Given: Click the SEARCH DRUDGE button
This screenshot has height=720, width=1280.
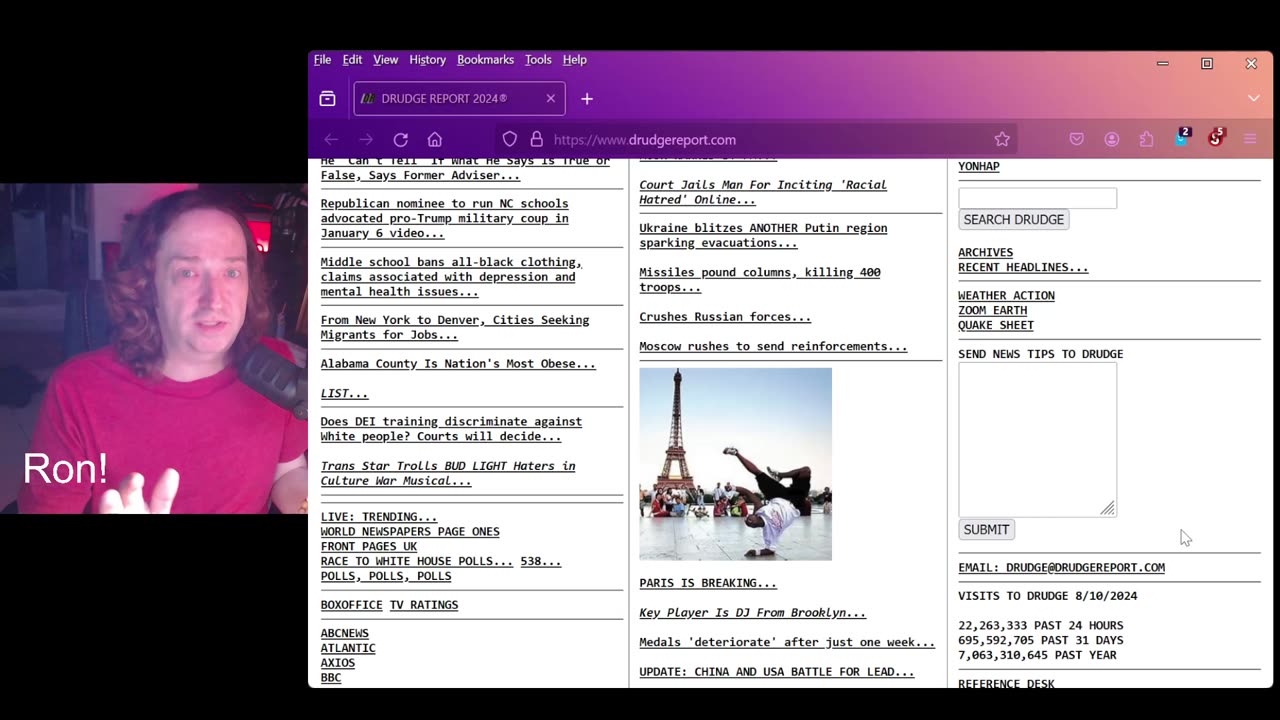Looking at the screenshot, I should click(x=1013, y=220).
